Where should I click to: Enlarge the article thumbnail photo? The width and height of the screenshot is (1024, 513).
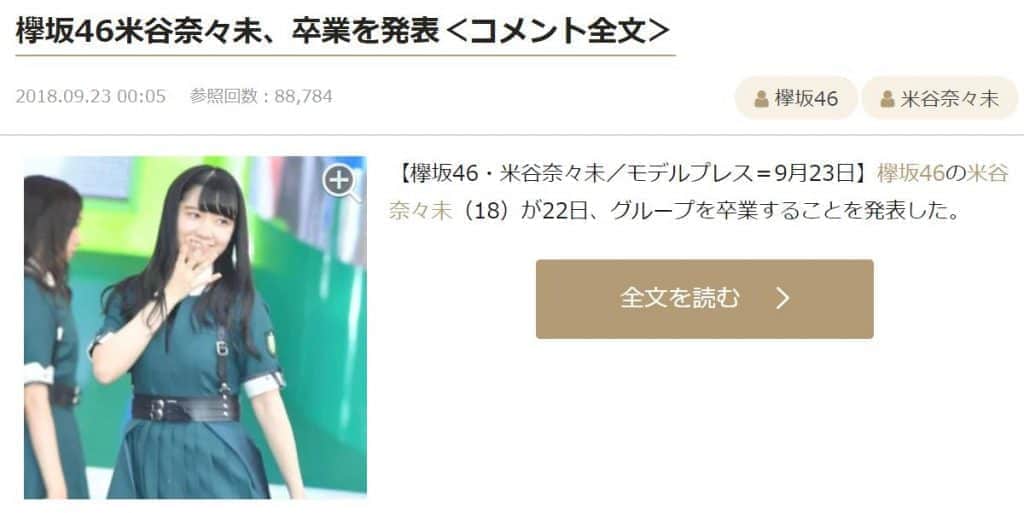tap(195, 328)
